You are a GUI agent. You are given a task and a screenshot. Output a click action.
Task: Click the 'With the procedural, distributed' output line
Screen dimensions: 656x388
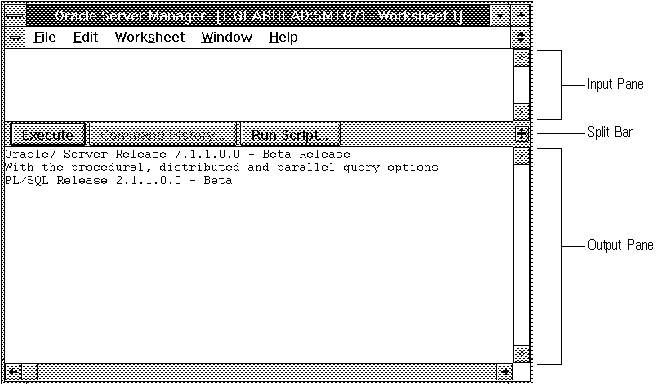222,167
